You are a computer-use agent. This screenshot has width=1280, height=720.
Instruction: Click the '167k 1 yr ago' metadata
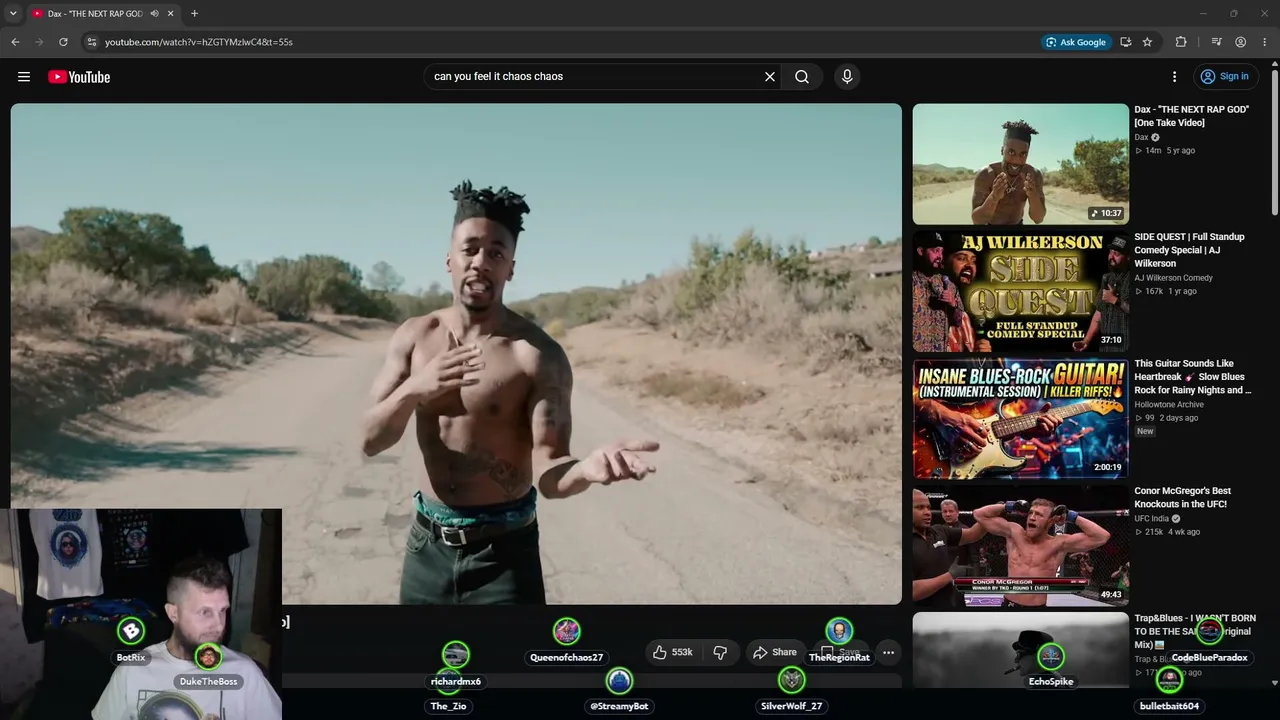click(1165, 291)
